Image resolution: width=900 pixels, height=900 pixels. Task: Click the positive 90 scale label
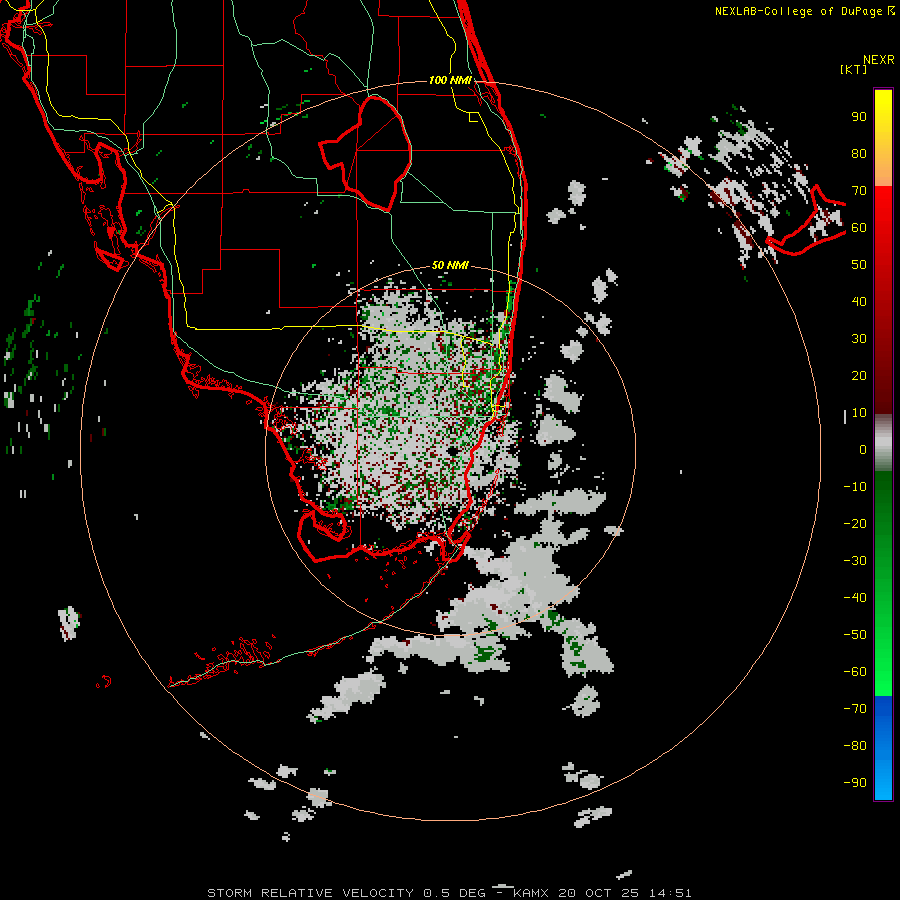coord(859,117)
